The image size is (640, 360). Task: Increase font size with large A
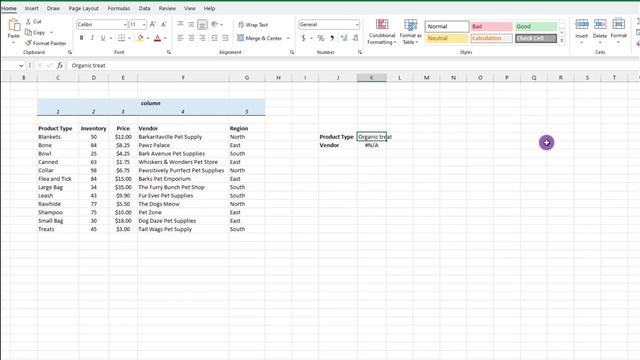tap(153, 24)
